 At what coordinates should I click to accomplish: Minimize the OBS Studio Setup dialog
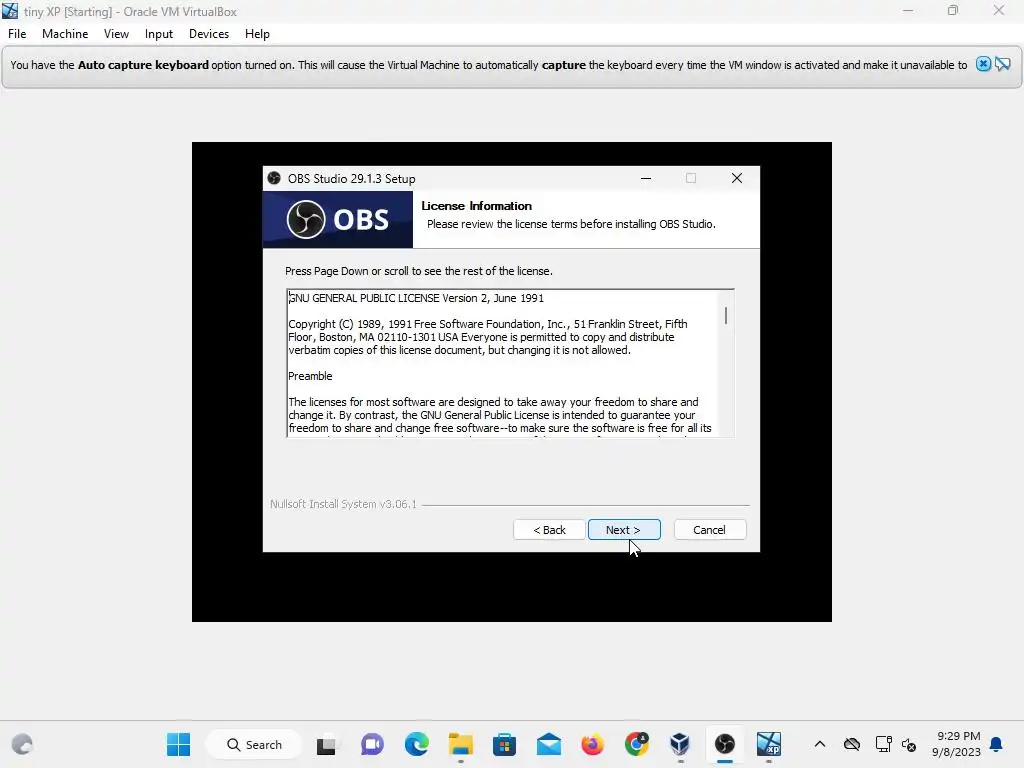[x=646, y=178]
